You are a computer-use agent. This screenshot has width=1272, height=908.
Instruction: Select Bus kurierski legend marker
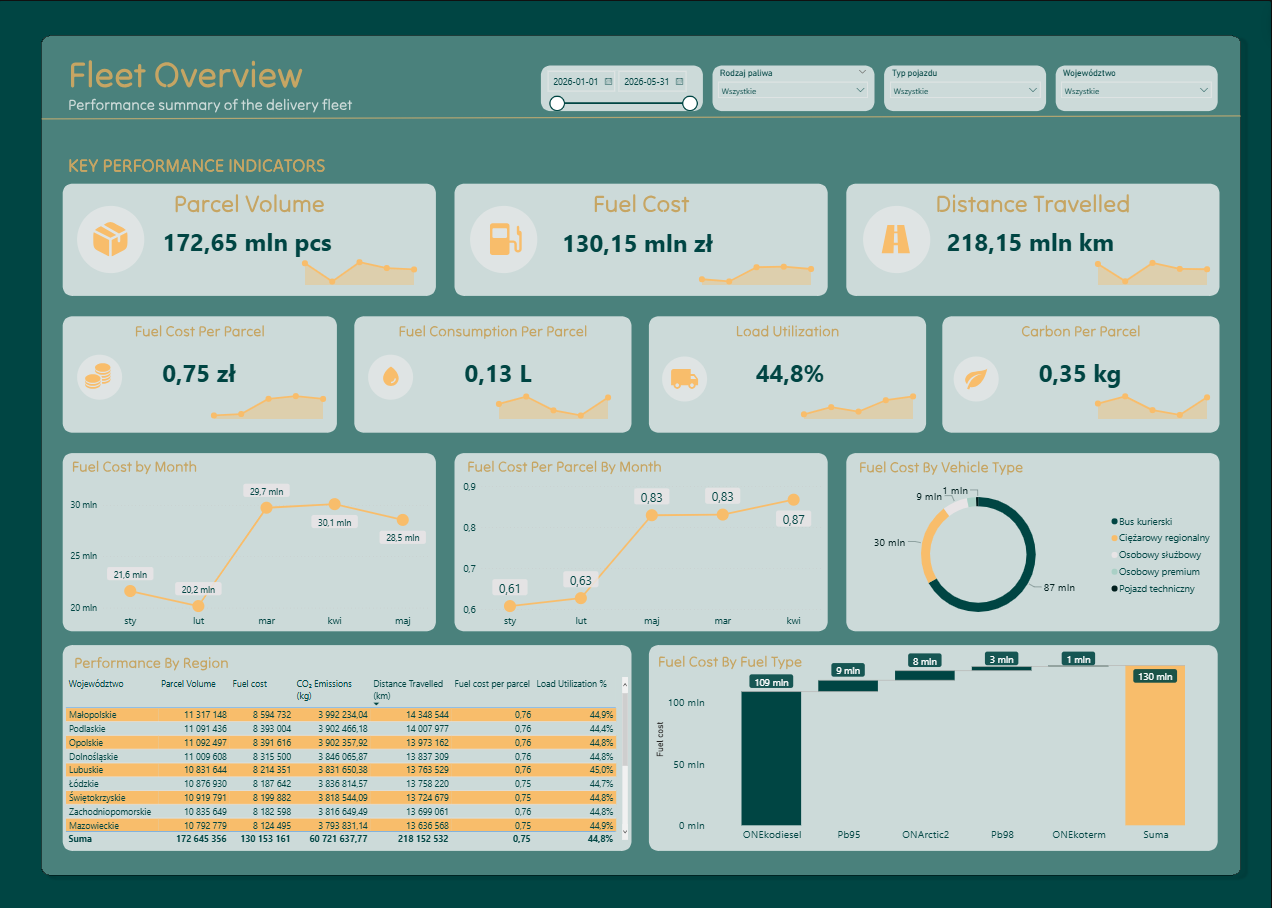(1114, 521)
